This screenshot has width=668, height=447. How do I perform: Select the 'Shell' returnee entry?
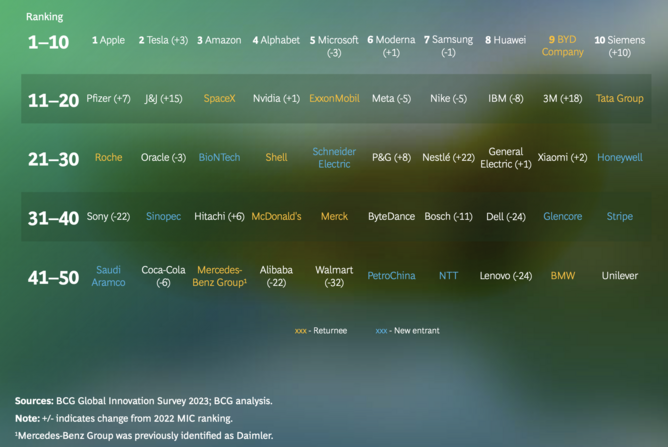point(276,157)
